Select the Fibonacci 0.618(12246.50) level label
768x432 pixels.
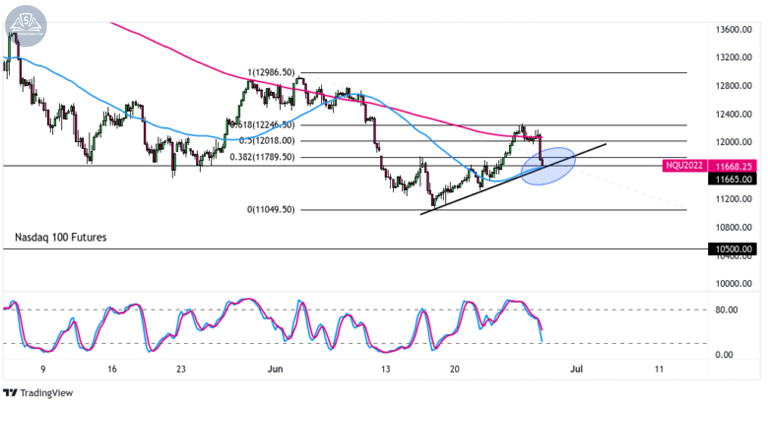[x=262, y=125]
